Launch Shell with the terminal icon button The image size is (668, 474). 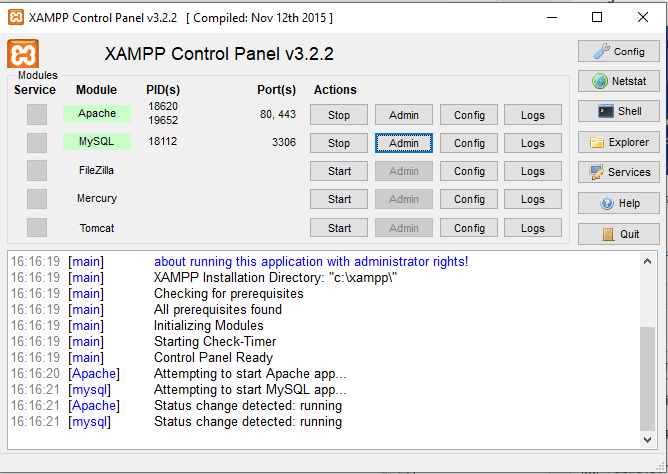click(x=619, y=111)
